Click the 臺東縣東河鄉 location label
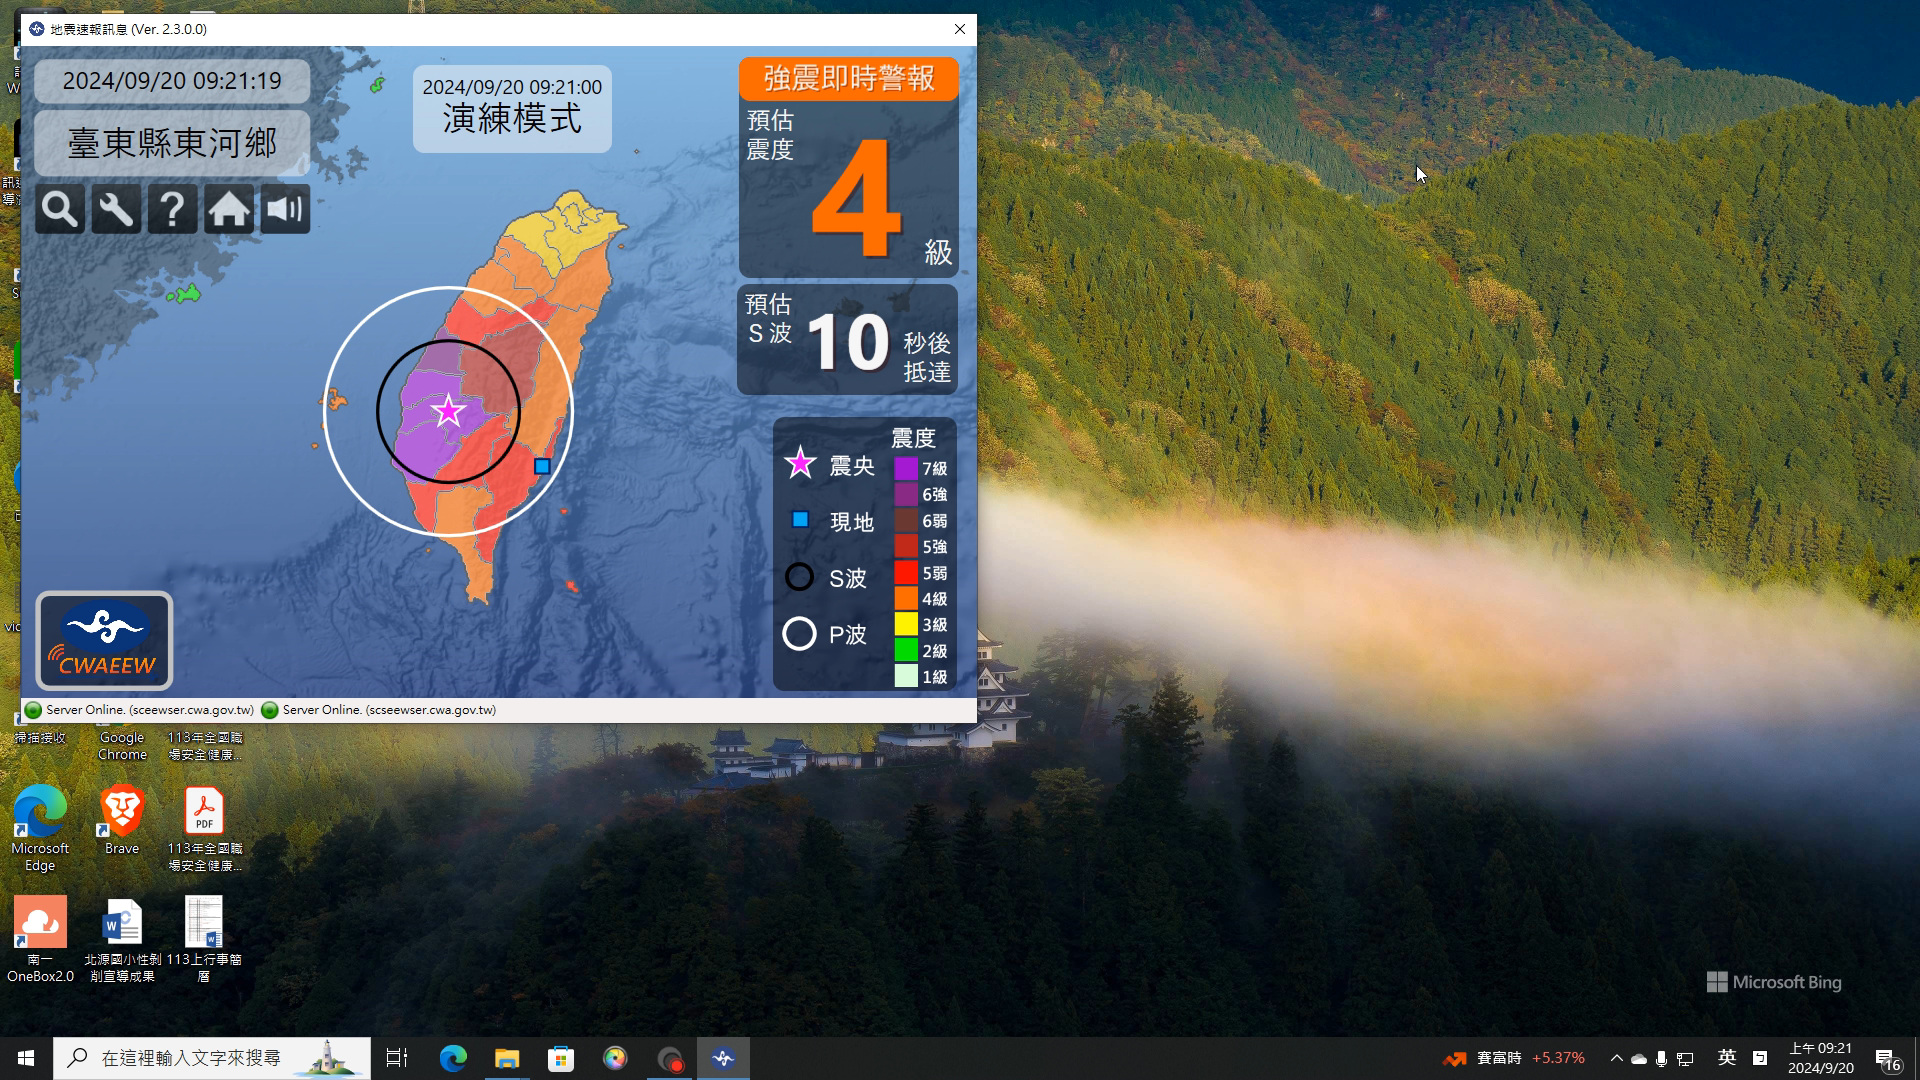This screenshot has height=1080, width=1920. (172, 143)
